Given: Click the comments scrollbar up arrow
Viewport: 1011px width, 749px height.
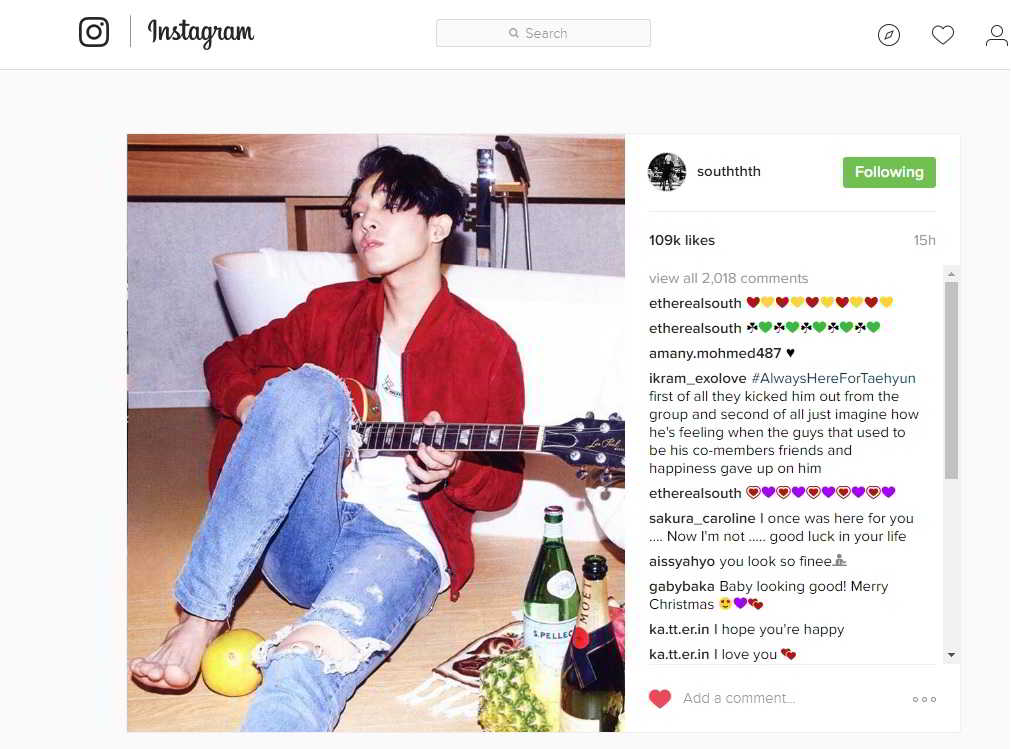Looking at the screenshot, I should point(951,275).
